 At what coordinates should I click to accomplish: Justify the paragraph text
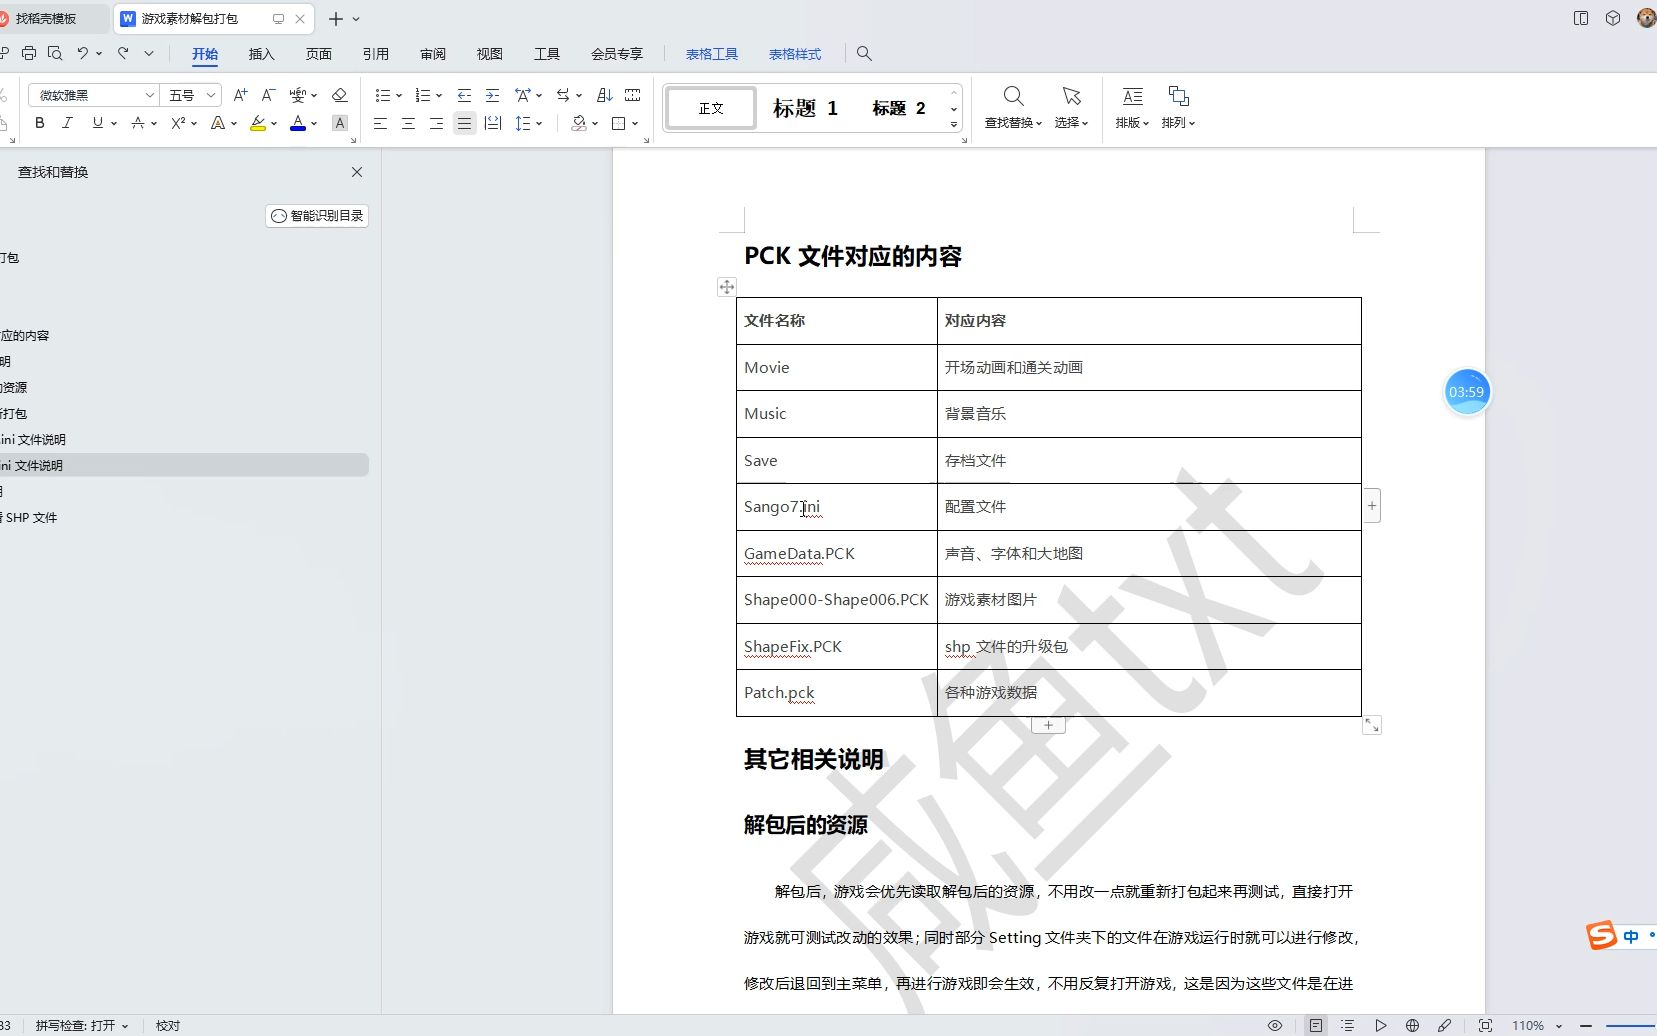(x=464, y=123)
